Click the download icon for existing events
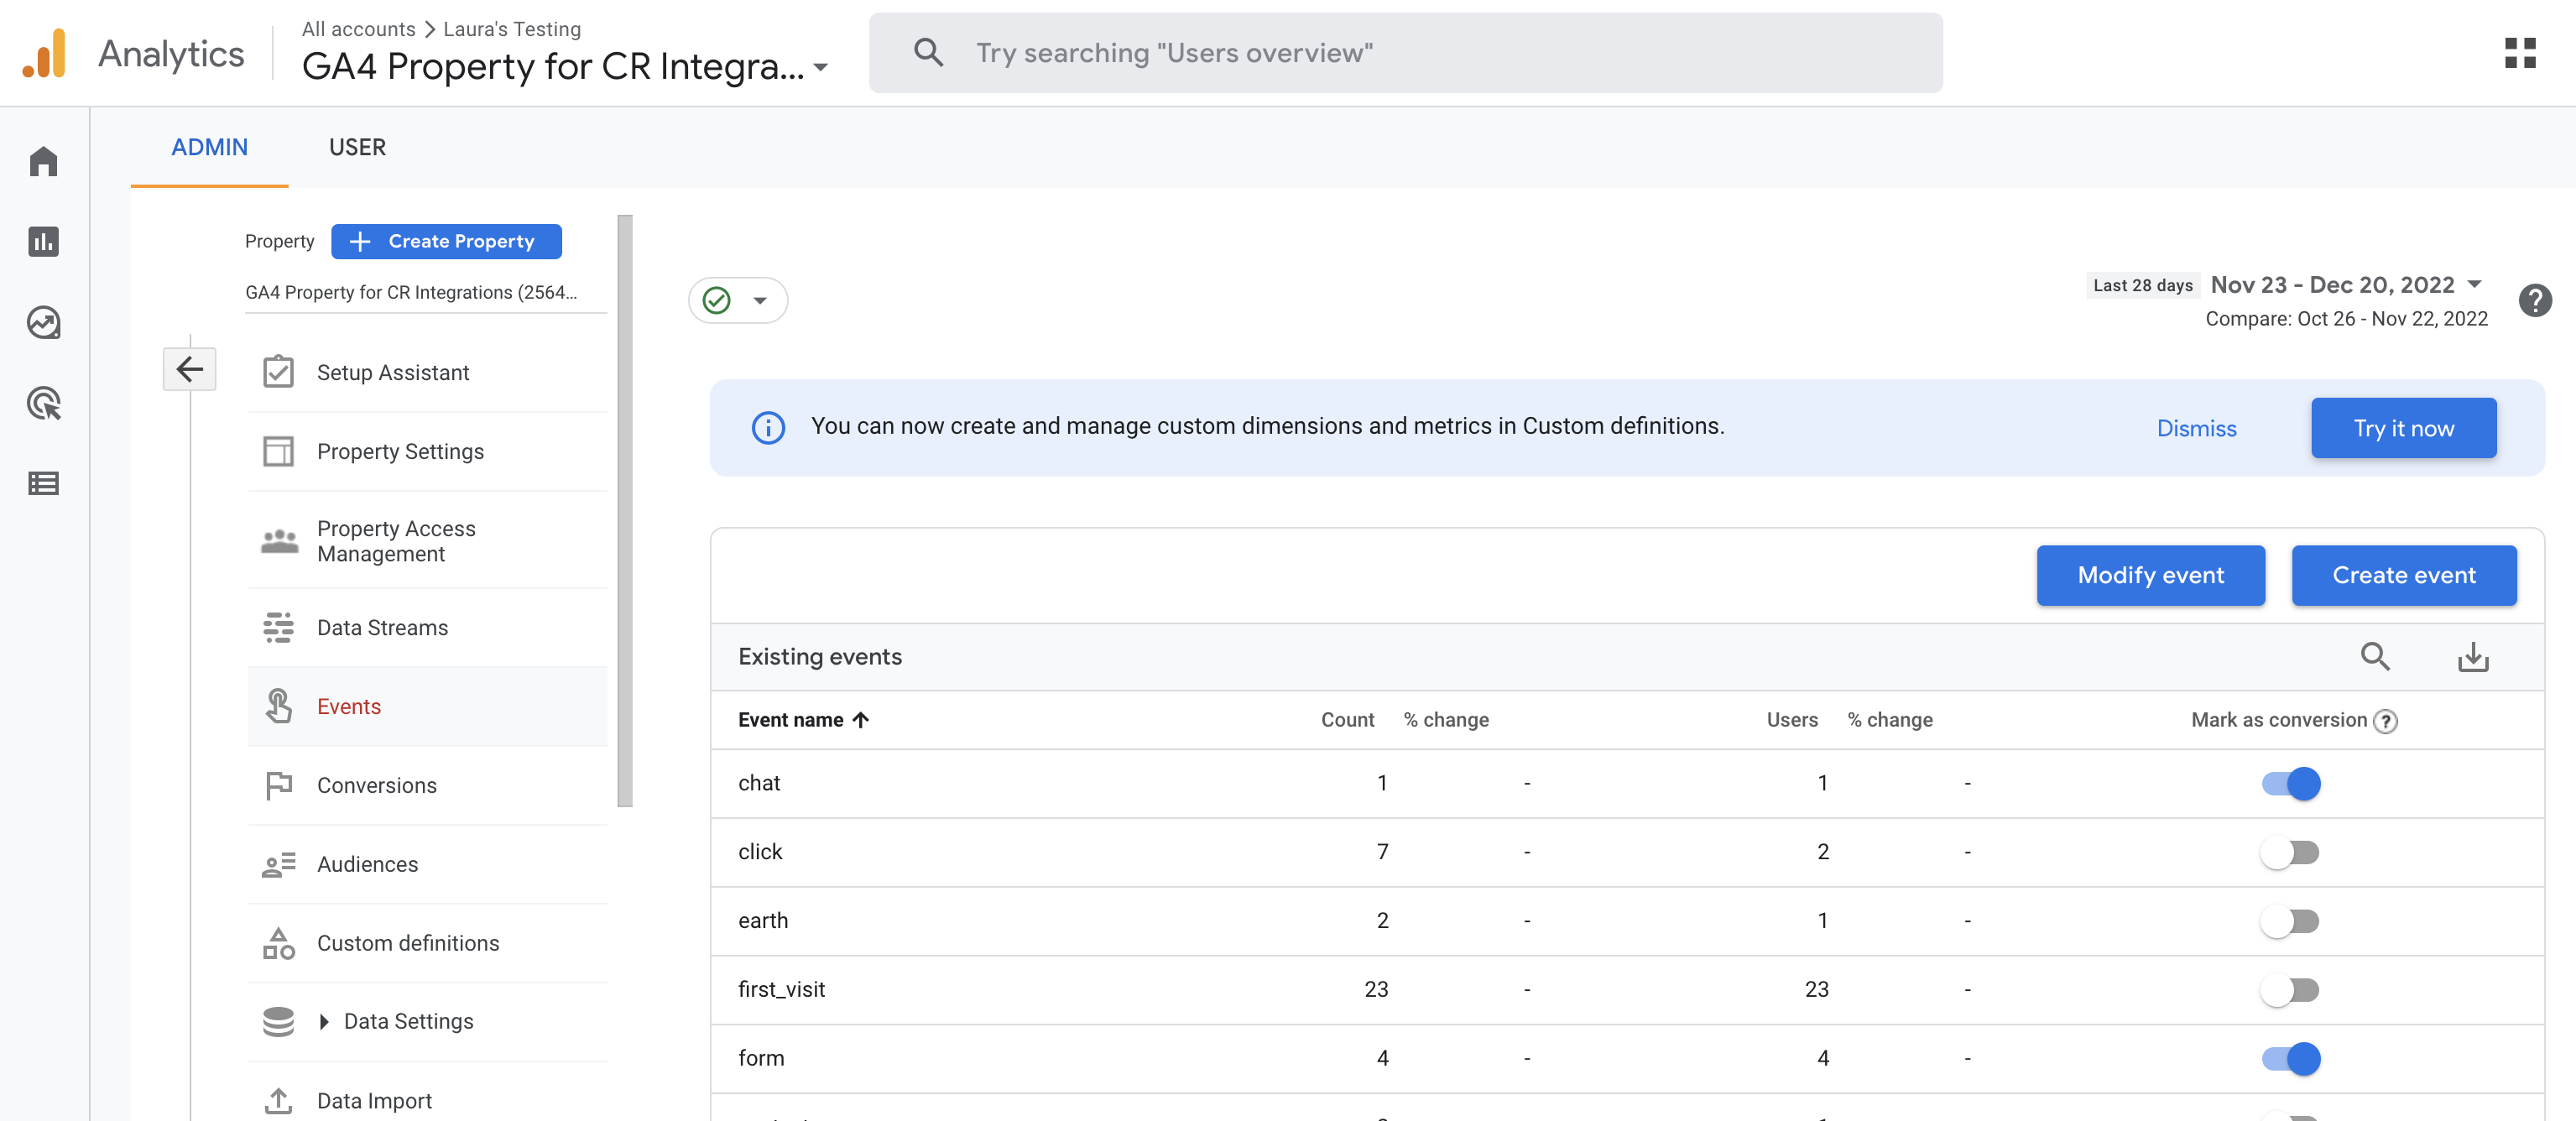The width and height of the screenshot is (2576, 1121). [2472, 657]
